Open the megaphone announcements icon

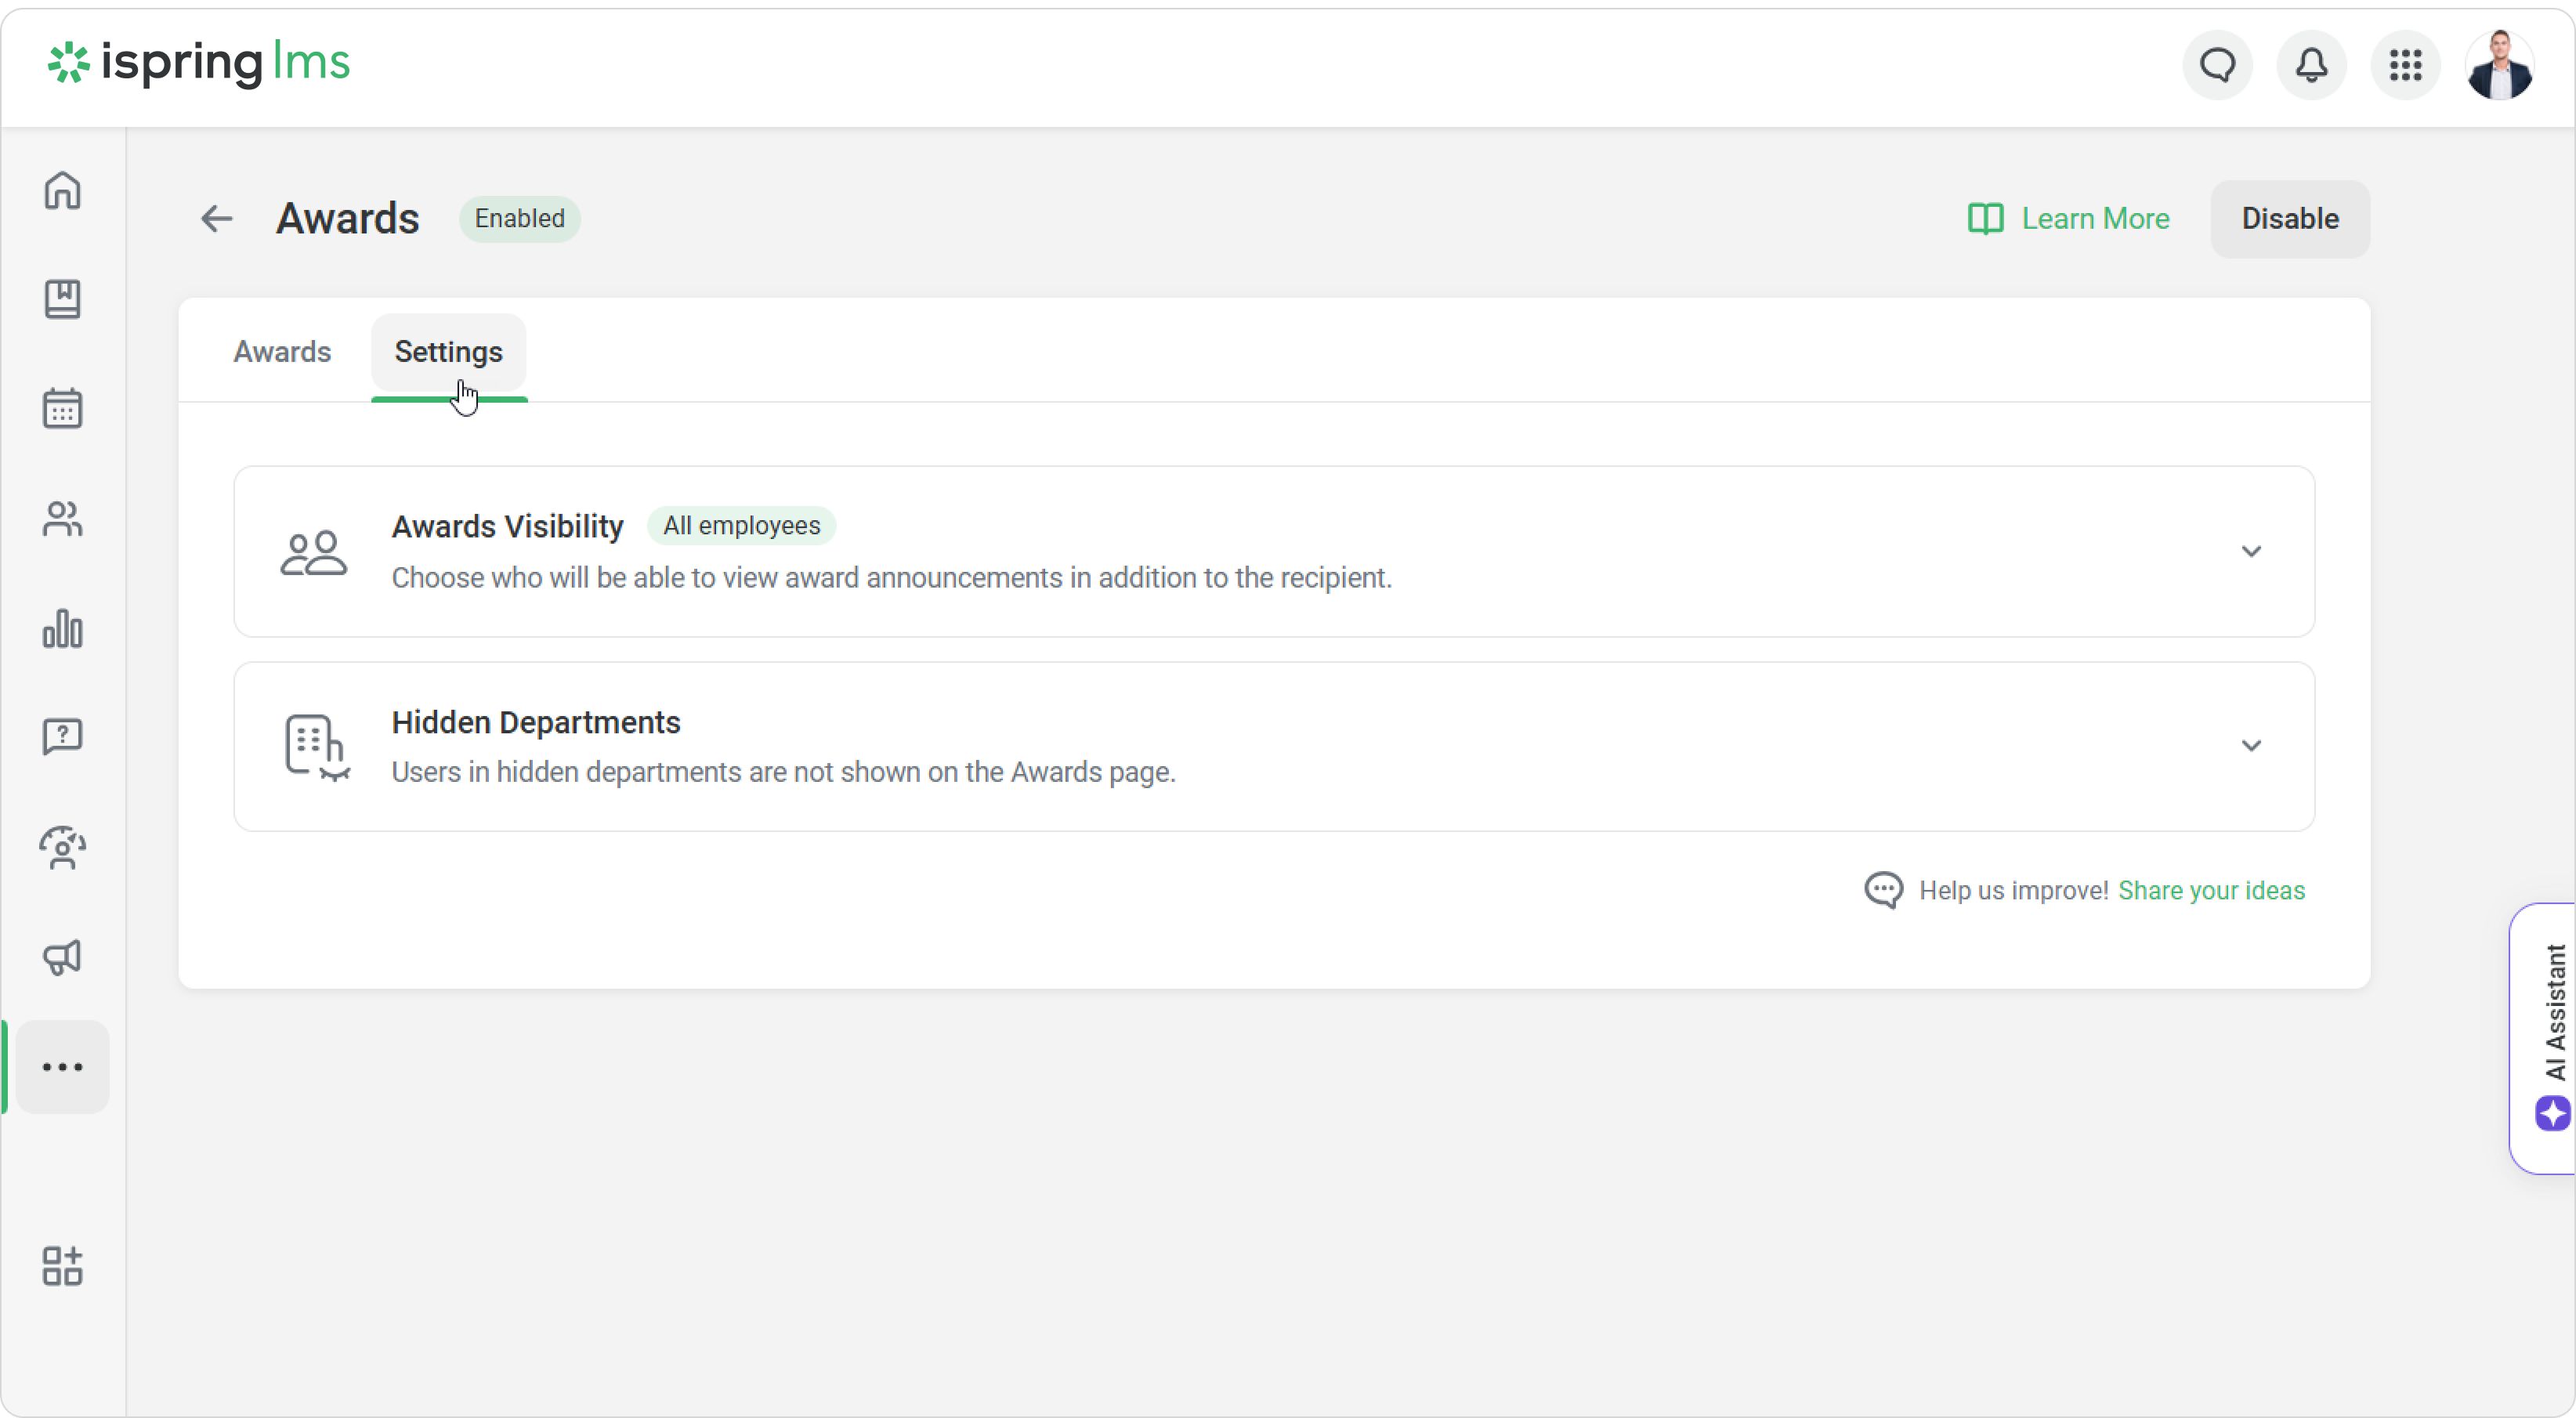pos(62,957)
